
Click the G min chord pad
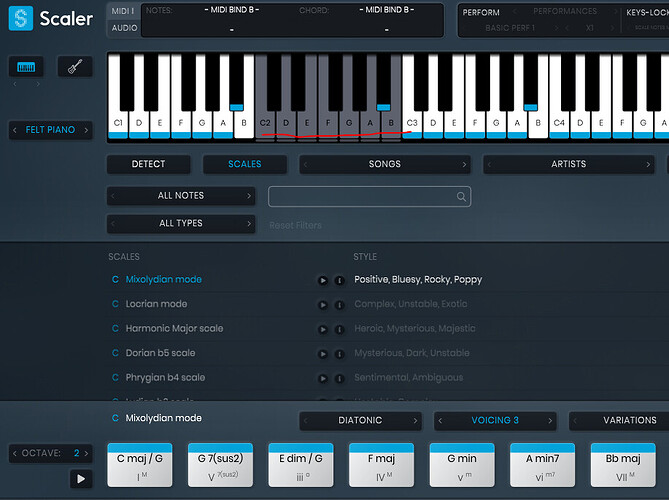point(462,465)
